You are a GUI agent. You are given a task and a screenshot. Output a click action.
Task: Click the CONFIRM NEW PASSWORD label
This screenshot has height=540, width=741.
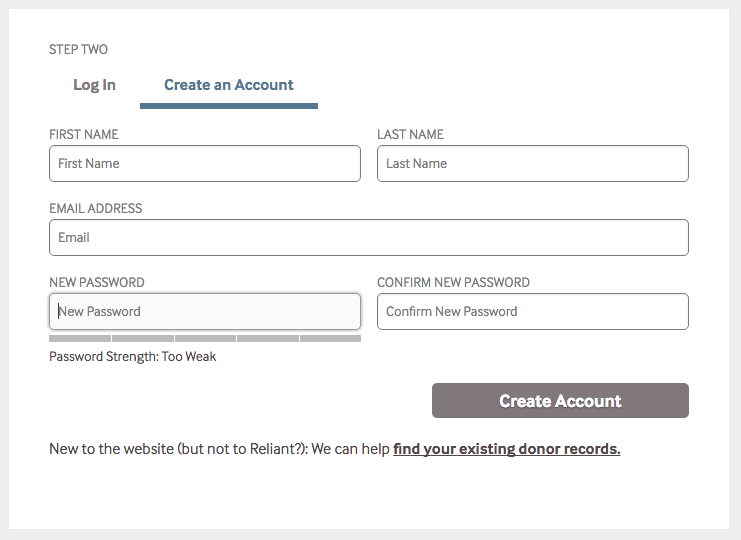point(453,283)
